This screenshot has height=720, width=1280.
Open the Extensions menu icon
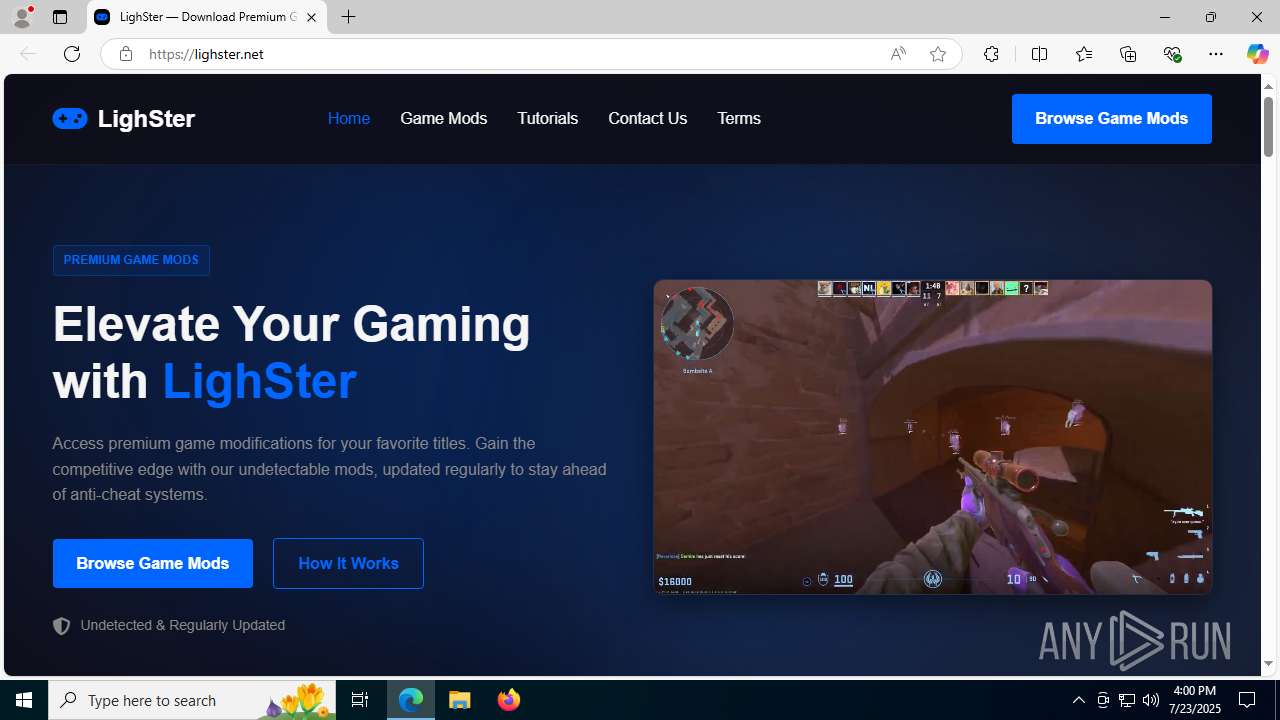click(990, 54)
